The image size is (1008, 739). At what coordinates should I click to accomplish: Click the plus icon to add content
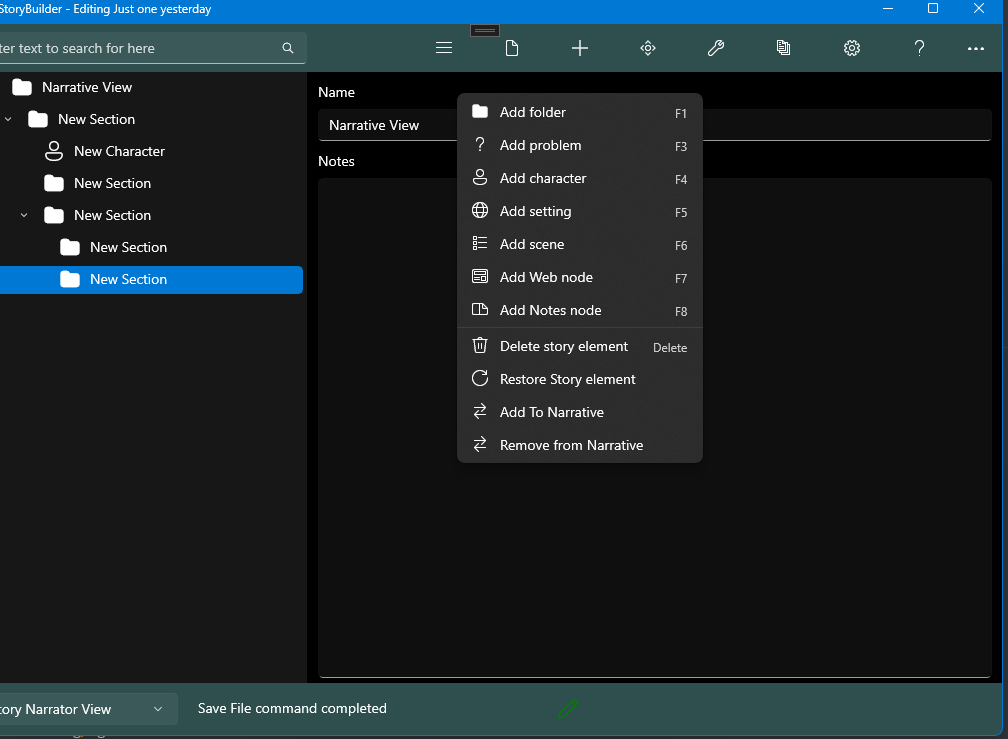[579, 47]
